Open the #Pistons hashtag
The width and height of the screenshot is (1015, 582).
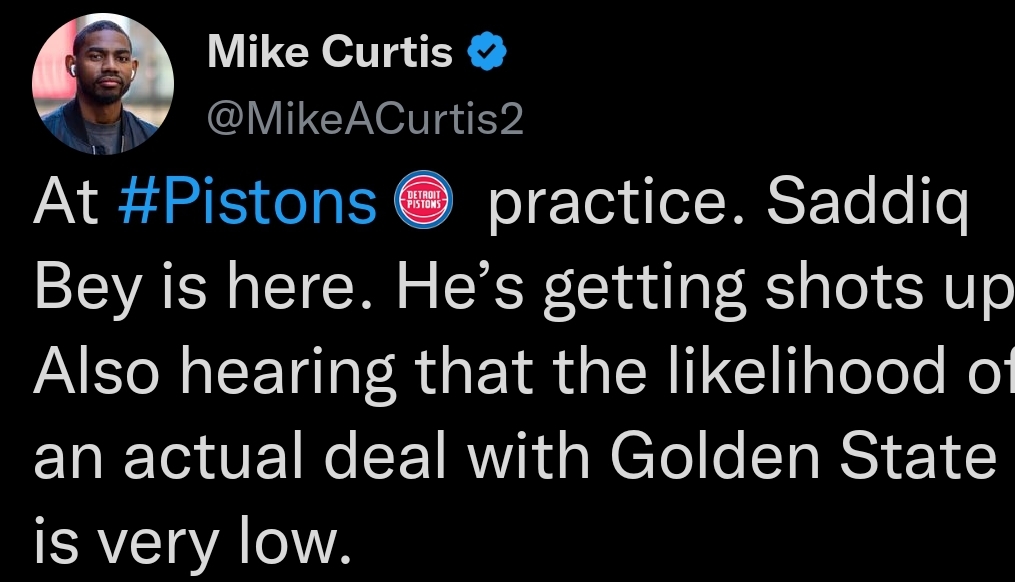click(247, 201)
